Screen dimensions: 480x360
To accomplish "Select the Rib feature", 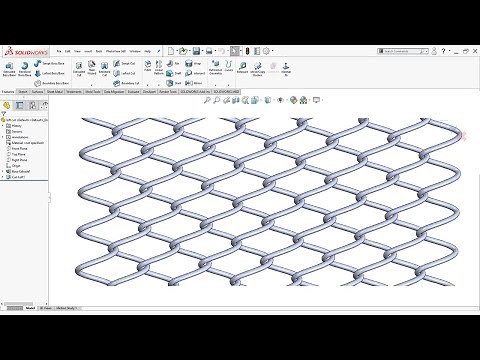I will pyautogui.click(x=173, y=63).
